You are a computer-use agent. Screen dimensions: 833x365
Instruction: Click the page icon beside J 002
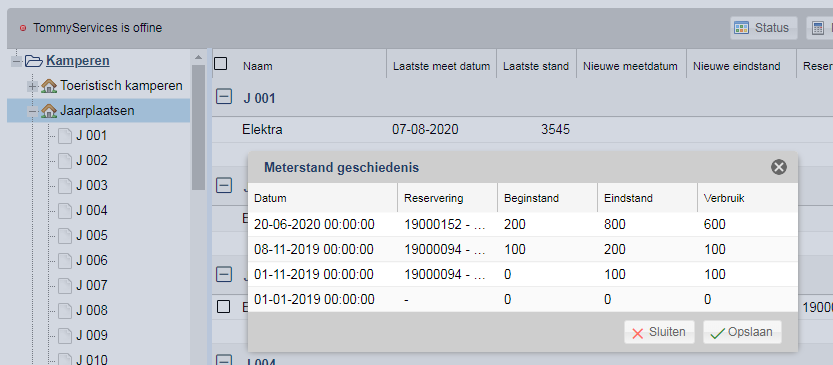click(x=64, y=161)
